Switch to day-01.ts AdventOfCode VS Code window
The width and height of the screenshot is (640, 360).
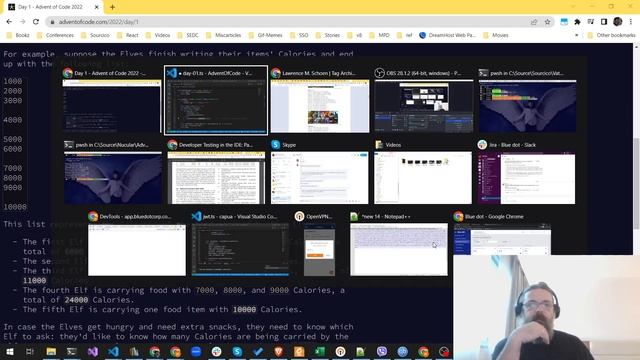216,100
